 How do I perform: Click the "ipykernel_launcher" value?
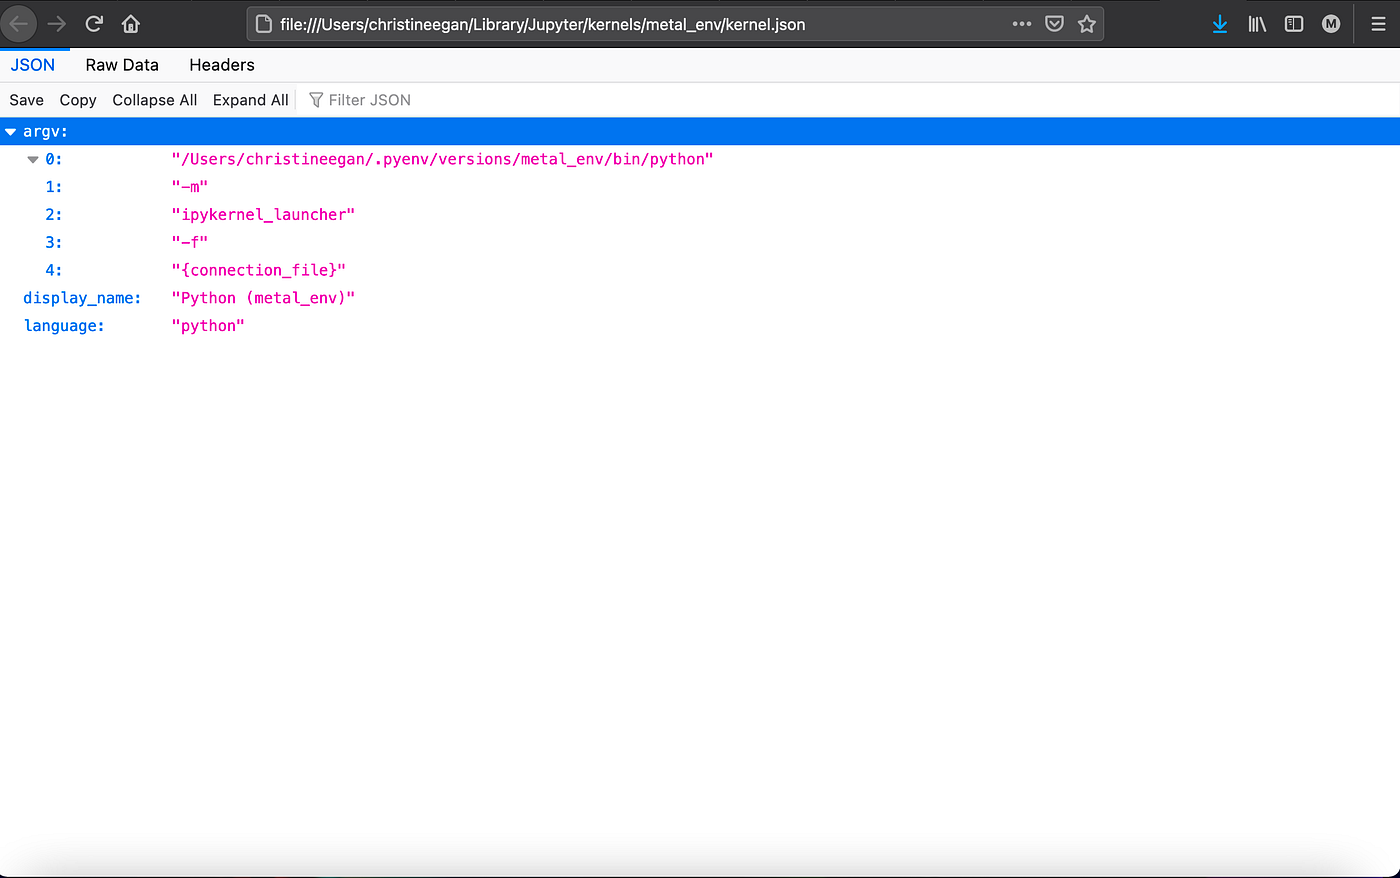point(263,215)
